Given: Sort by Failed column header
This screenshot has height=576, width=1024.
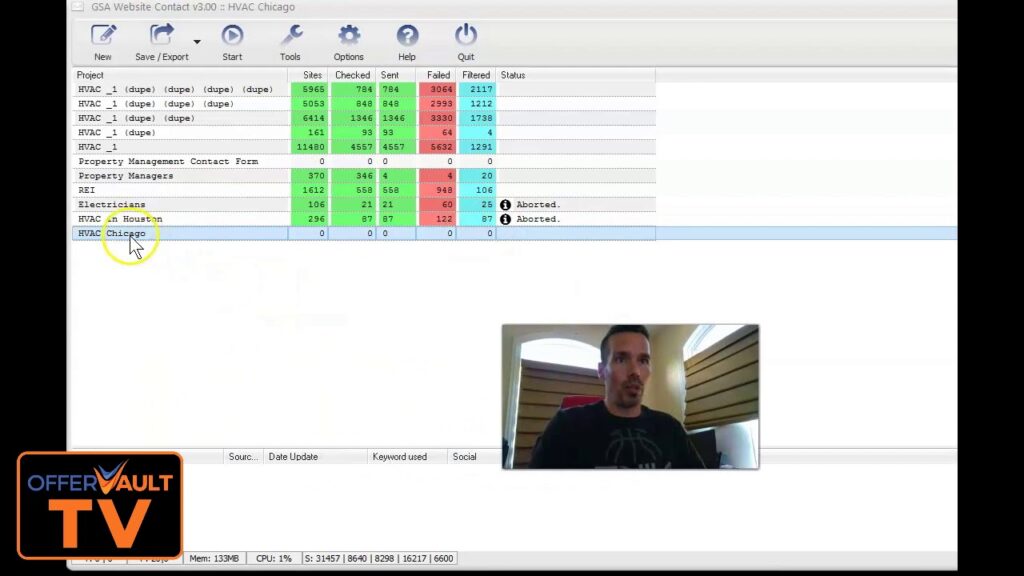Looking at the screenshot, I should (x=436, y=75).
